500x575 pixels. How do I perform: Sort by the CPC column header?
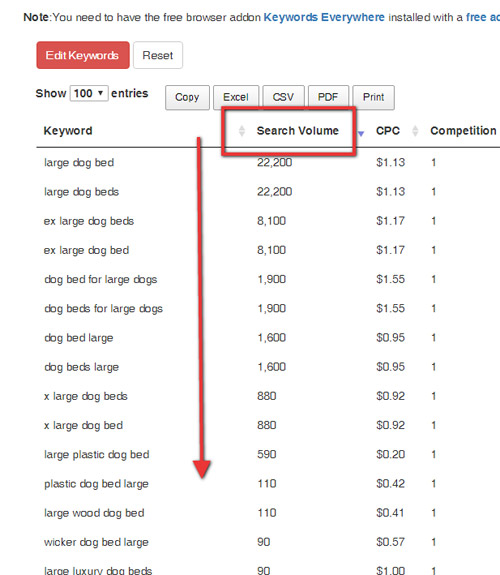coord(387,131)
